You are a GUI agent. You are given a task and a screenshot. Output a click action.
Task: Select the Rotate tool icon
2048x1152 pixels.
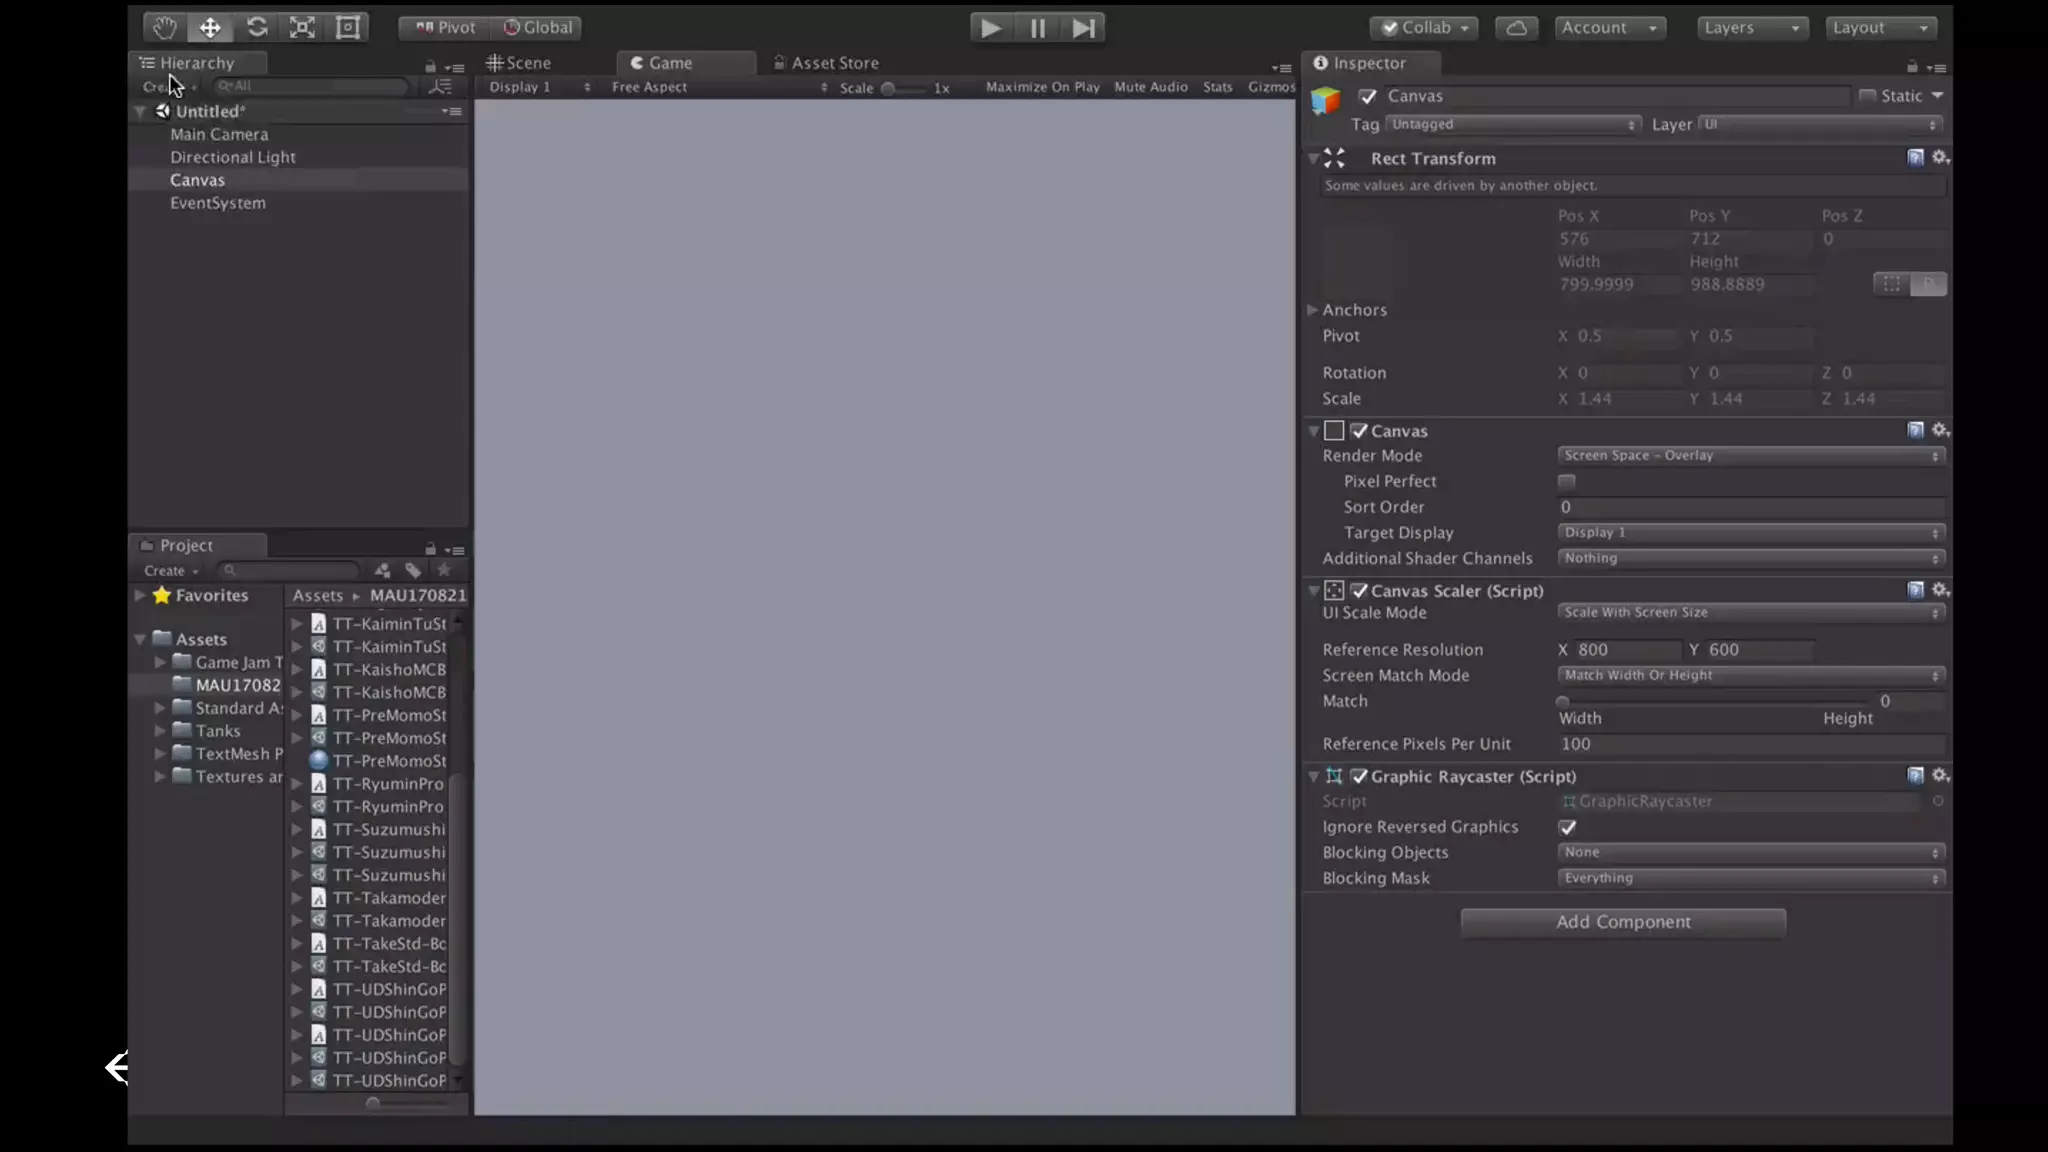(256, 28)
